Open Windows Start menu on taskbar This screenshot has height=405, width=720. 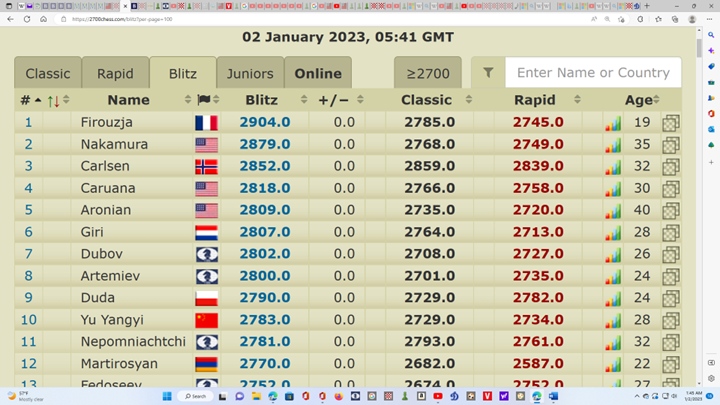coord(167,396)
